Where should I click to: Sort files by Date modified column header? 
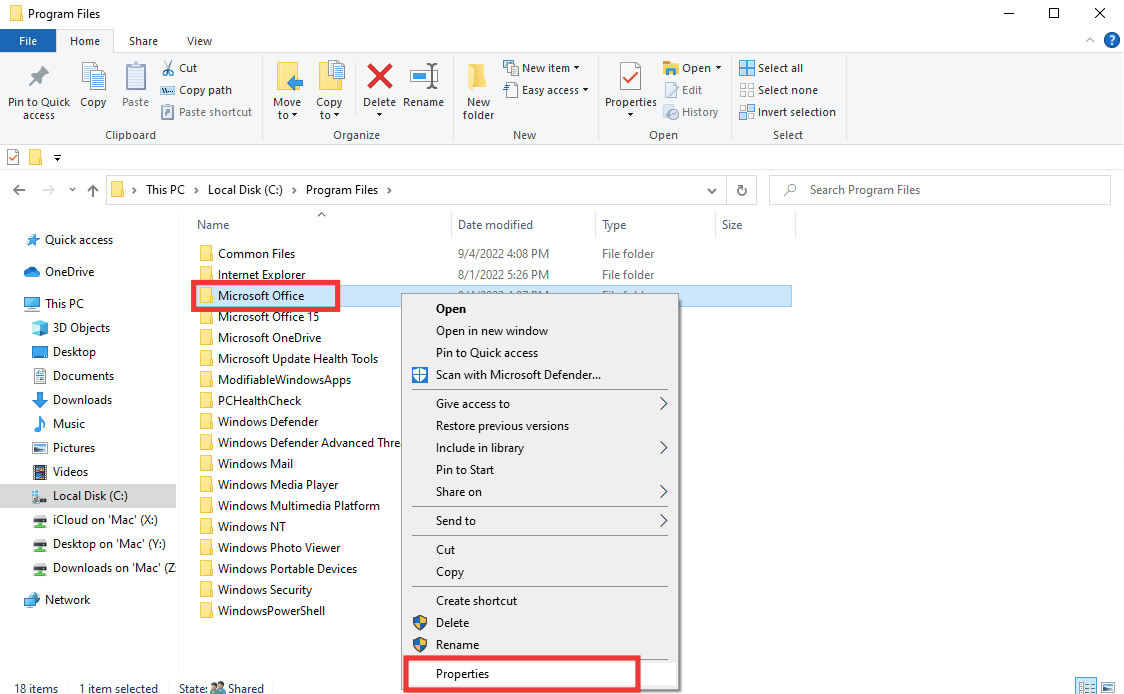coord(495,225)
